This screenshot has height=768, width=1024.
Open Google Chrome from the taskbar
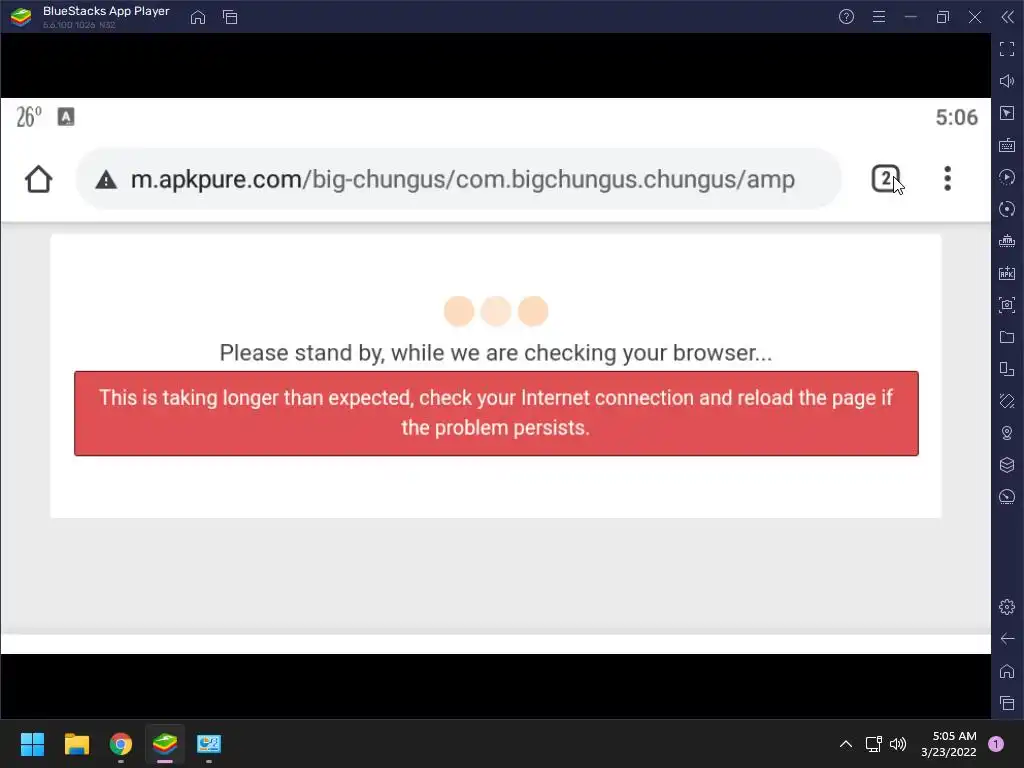pos(121,744)
